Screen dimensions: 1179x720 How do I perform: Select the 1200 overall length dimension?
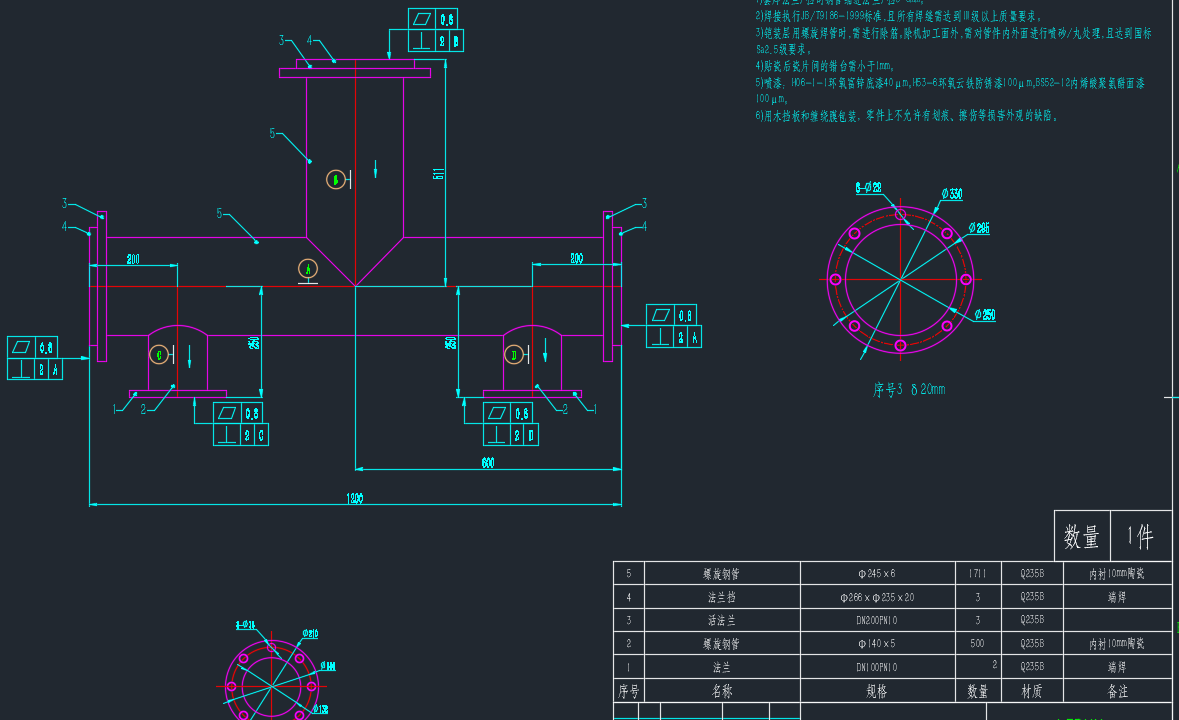coord(354,497)
